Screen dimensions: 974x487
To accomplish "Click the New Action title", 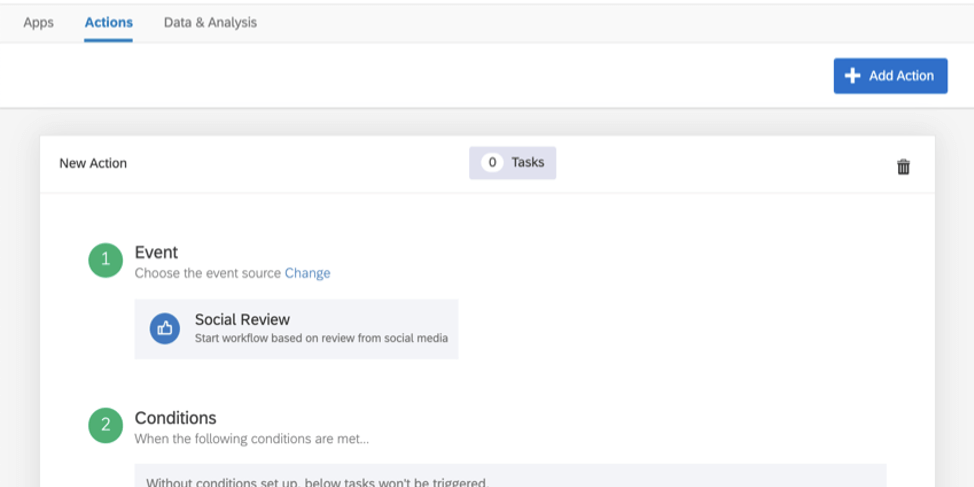I will pyautogui.click(x=93, y=163).
